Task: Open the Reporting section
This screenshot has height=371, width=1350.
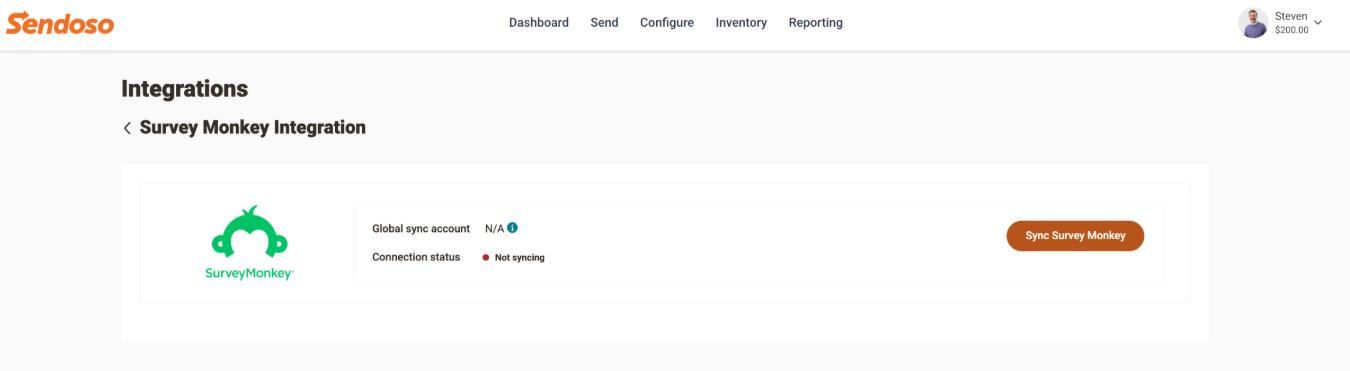Action: pos(815,22)
